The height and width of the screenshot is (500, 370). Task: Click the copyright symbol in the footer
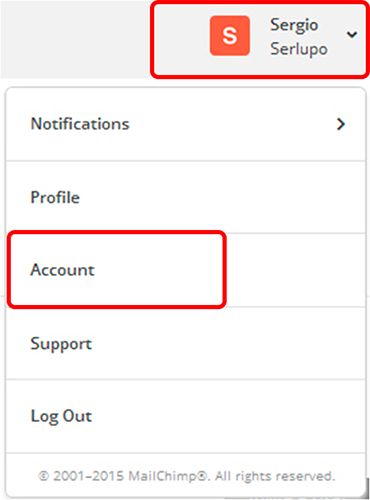click(44, 476)
